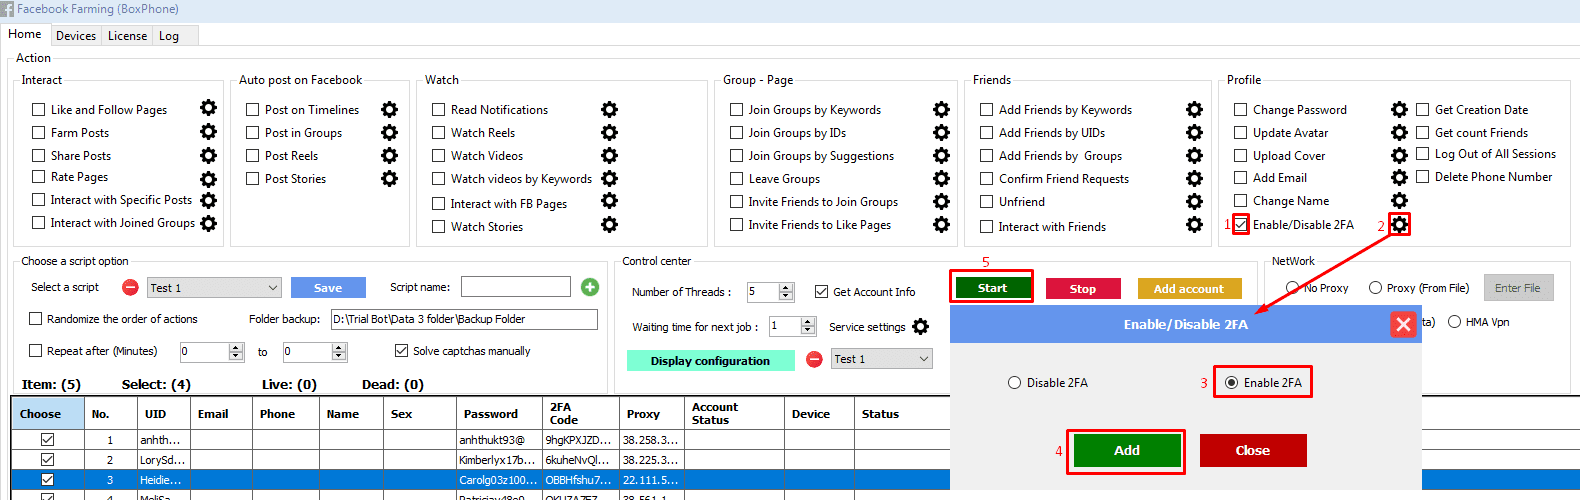Open the Select a script dropdown
The image size is (1580, 500).
tap(214, 288)
